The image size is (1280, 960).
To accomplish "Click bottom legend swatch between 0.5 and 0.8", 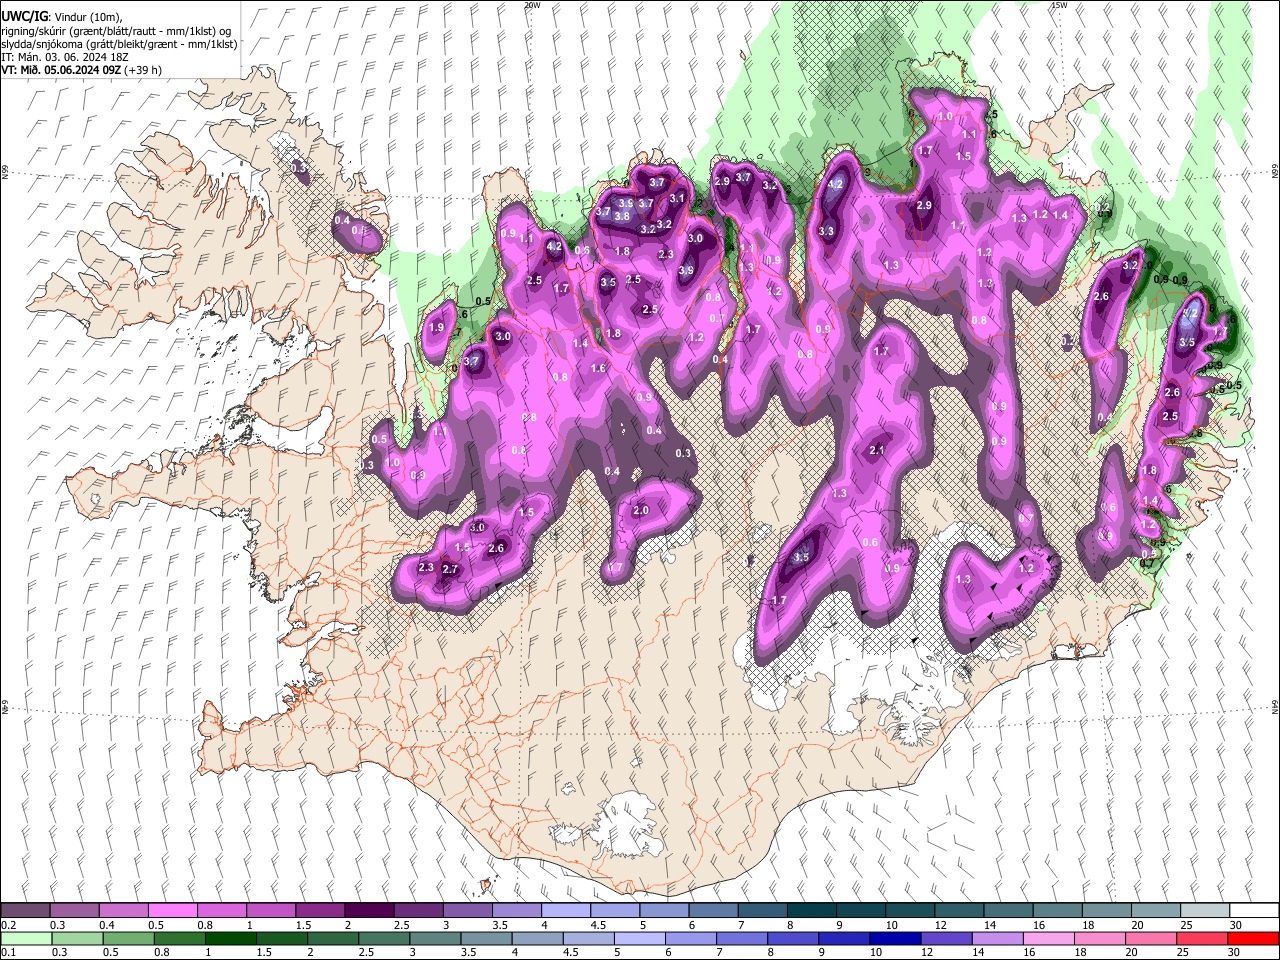I will pos(128,938).
